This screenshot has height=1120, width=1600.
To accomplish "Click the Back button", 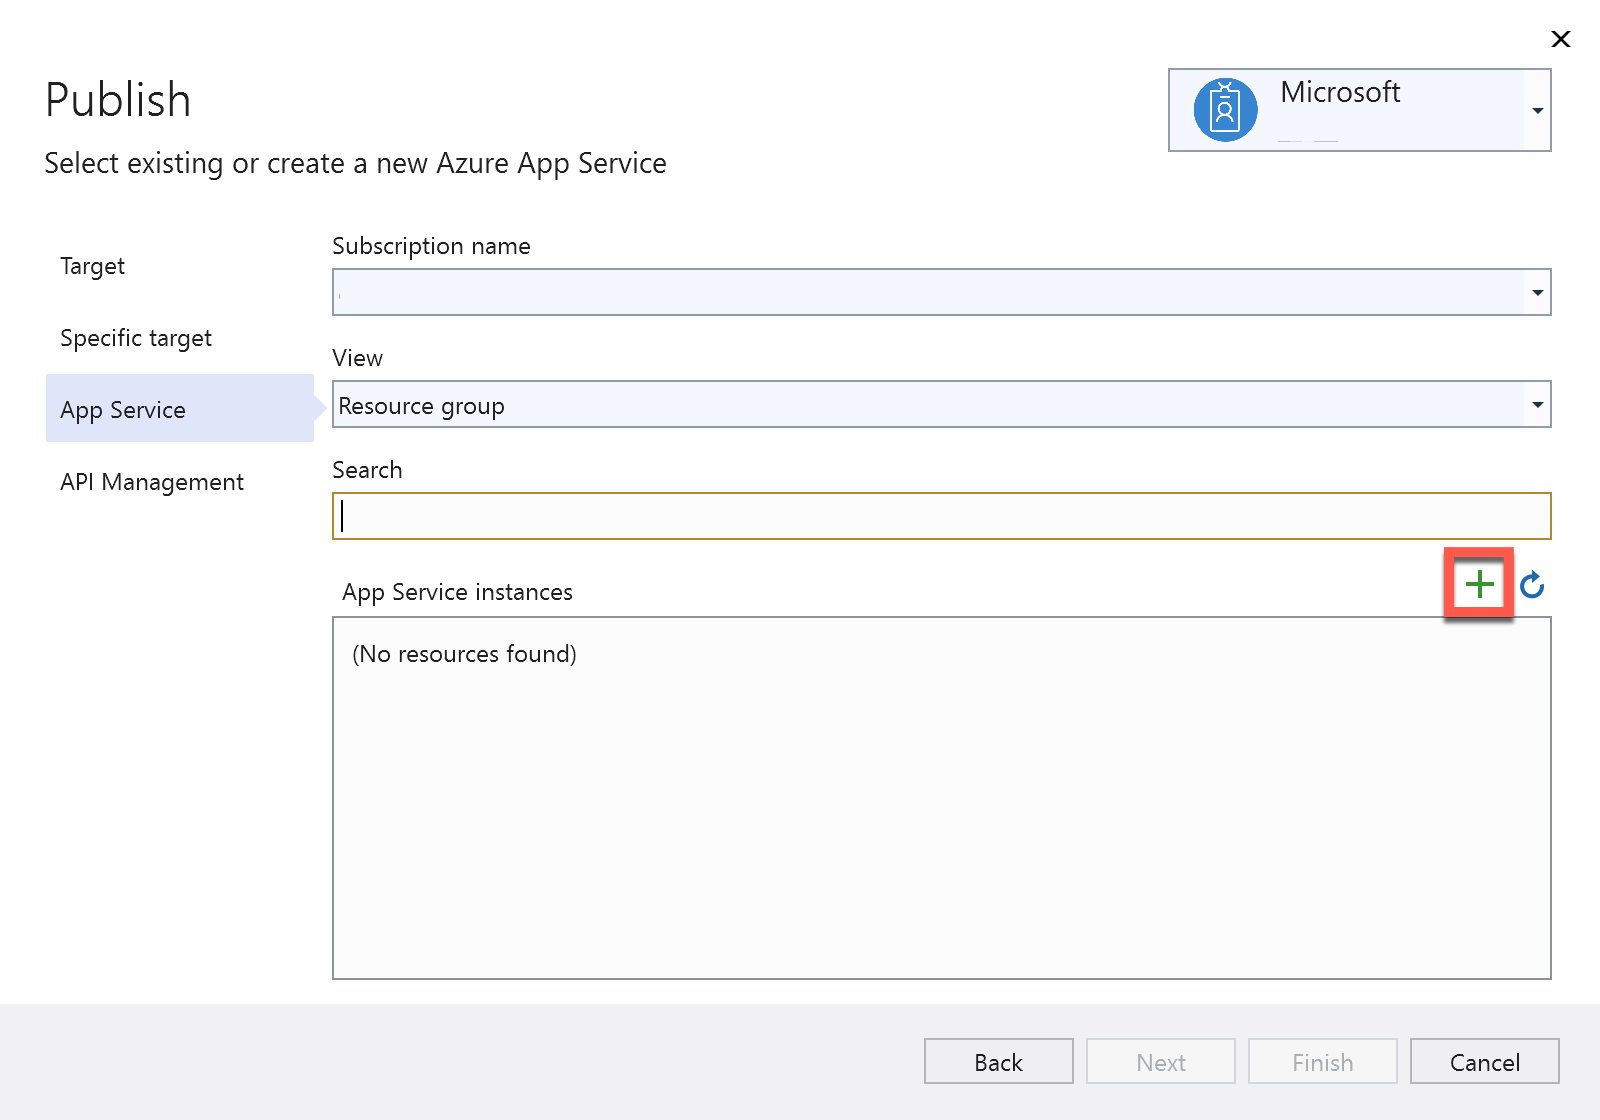I will (x=997, y=1061).
